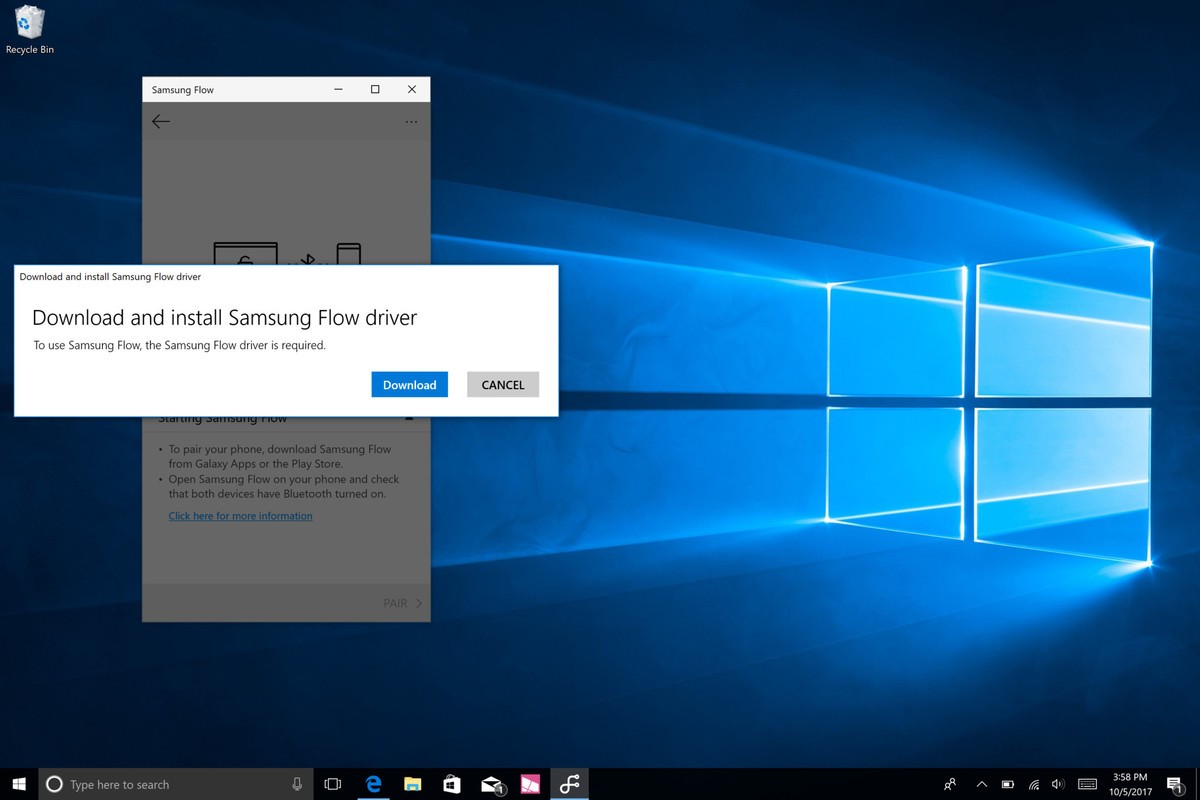Open 'Click here for more information' link
This screenshot has height=800, width=1200.
(240, 515)
